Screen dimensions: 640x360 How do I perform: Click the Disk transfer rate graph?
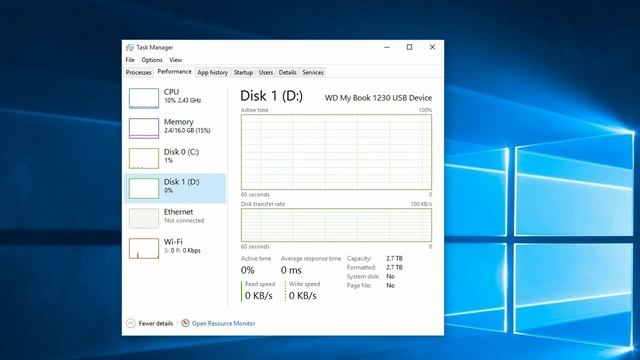click(336, 225)
